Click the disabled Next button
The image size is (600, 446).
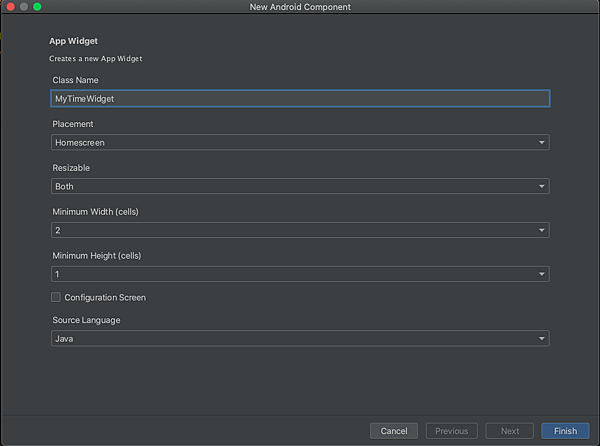[x=510, y=431]
